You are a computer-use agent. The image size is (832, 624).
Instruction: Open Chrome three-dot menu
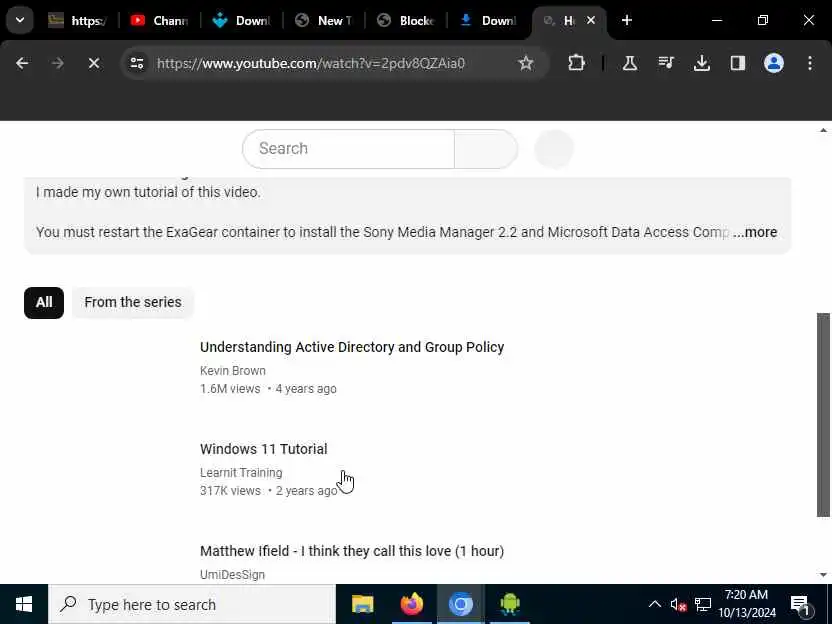point(810,64)
